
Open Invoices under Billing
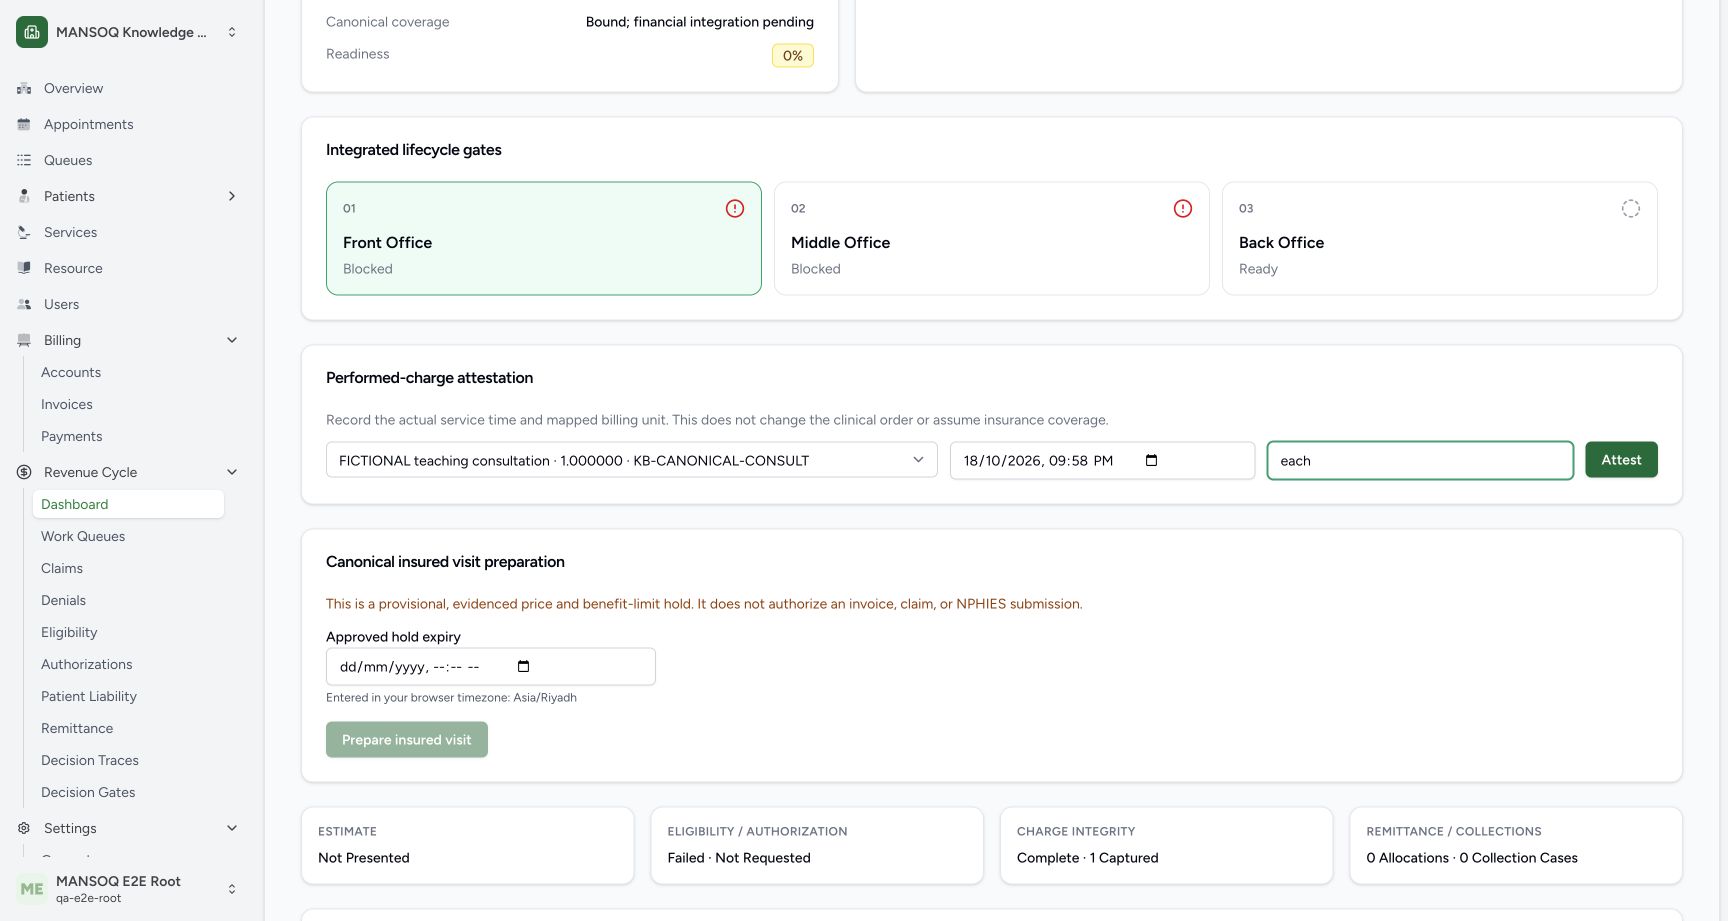[67, 404]
